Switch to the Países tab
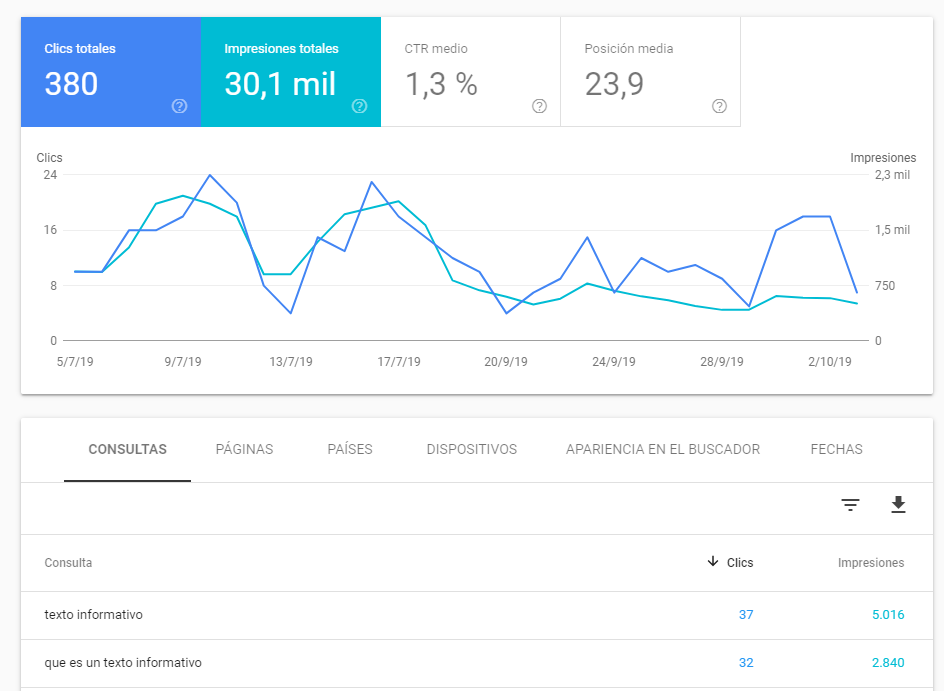944x691 pixels. [x=350, y=449]
